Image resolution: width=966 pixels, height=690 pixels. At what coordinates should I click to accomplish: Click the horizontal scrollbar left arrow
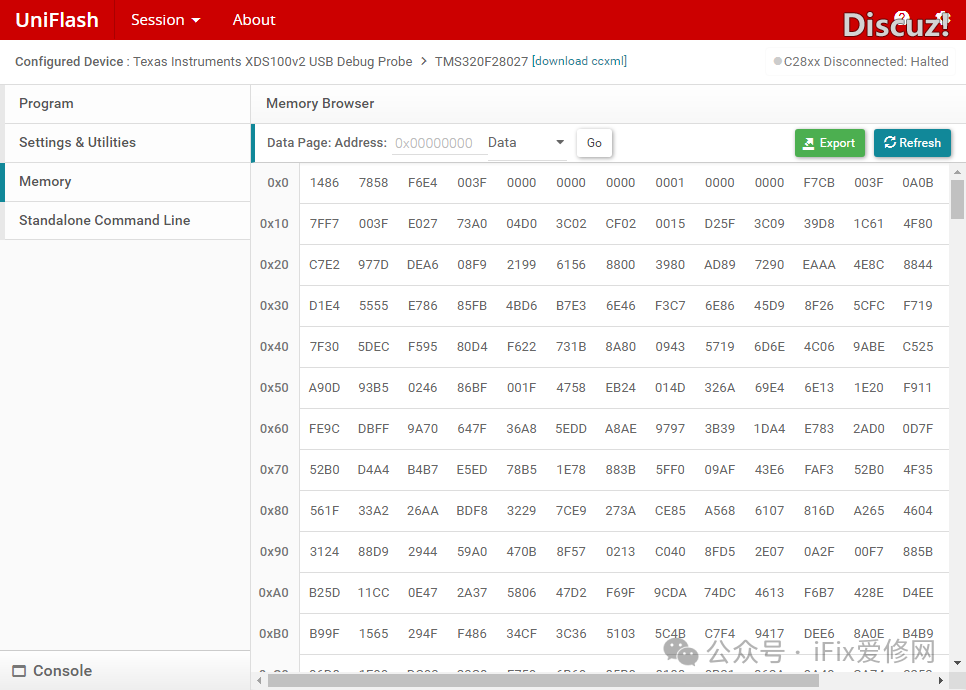point(260,681)
